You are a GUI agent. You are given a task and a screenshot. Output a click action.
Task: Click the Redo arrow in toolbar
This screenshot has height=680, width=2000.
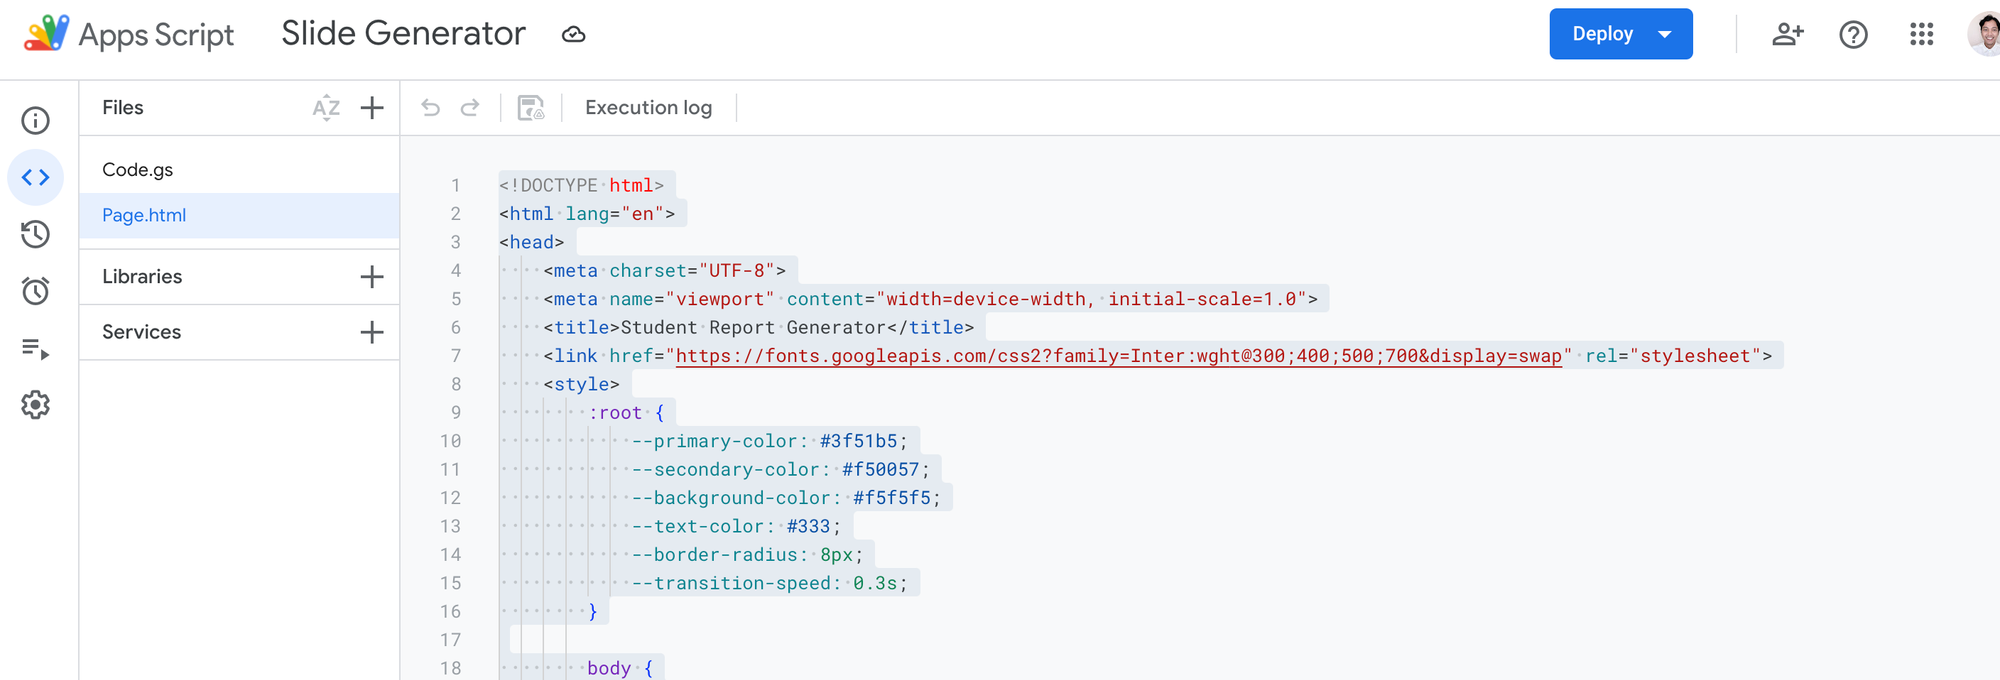click(470, 108)
